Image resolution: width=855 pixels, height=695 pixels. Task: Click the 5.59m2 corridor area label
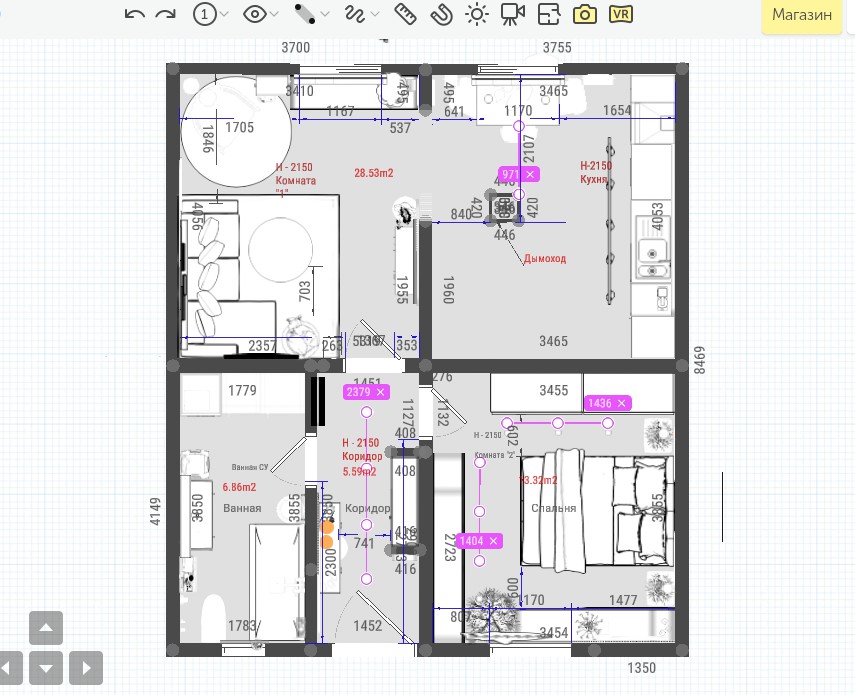tap(359, 472)
